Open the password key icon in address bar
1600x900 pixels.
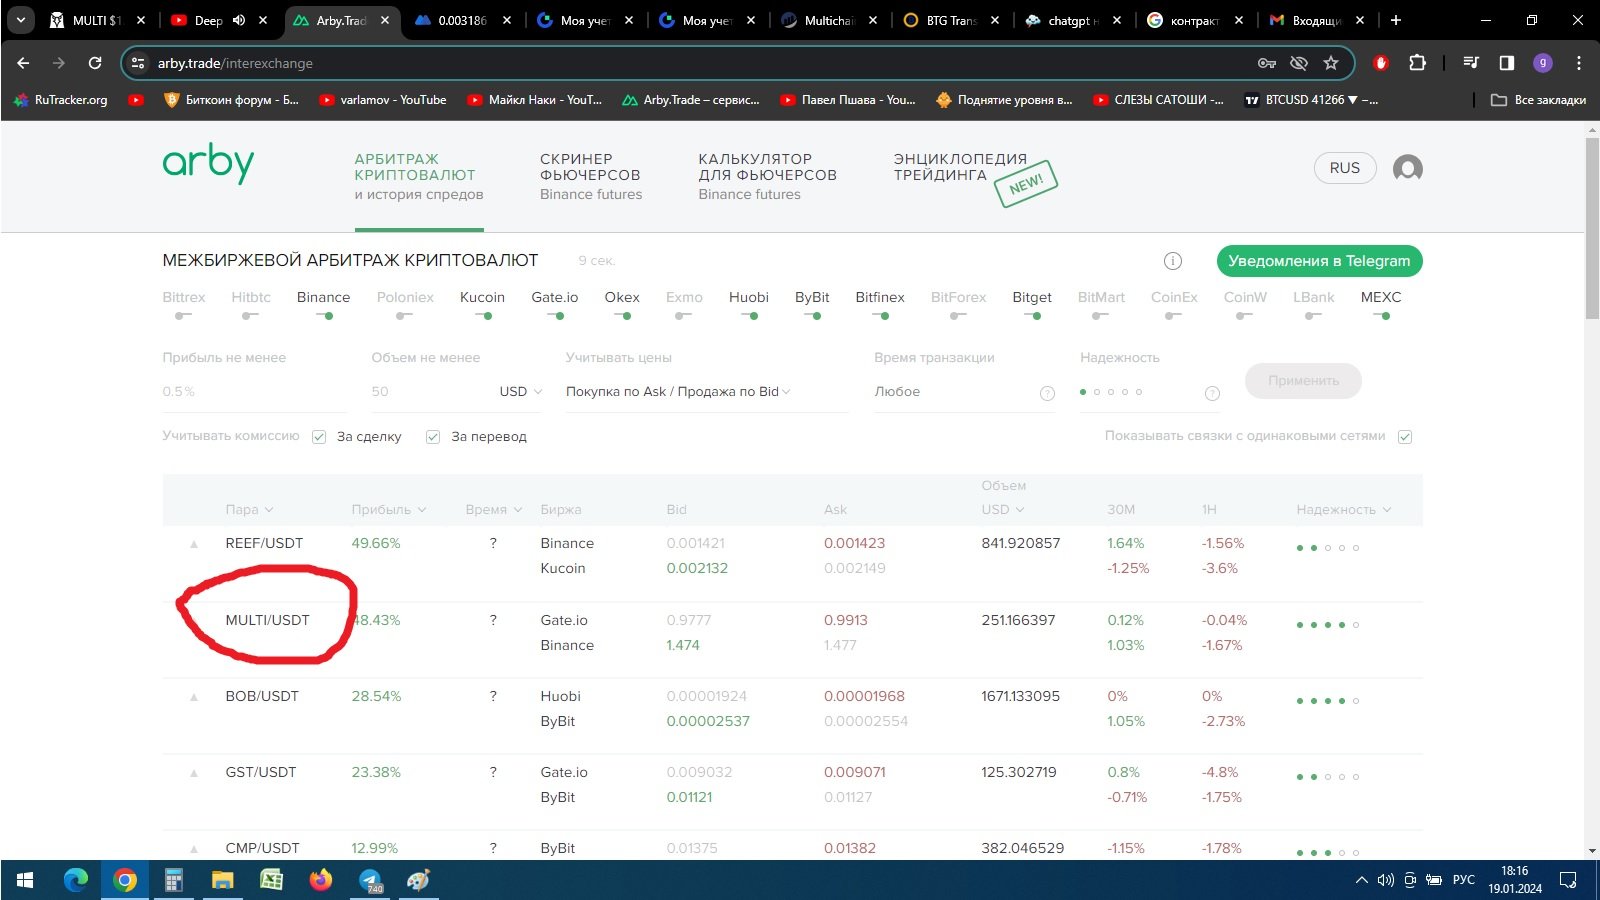(x=1267, y=63)
